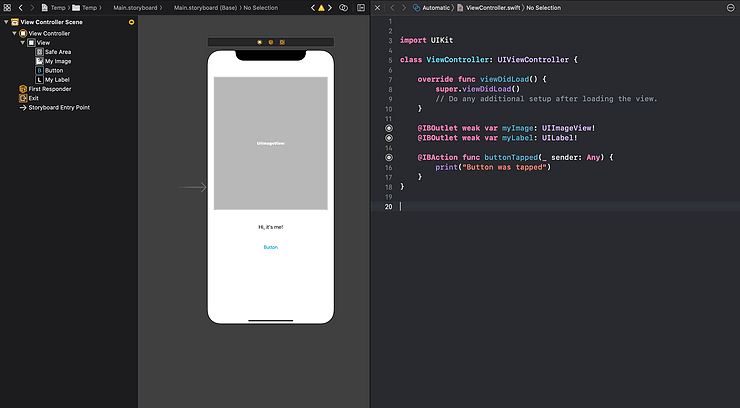Viewport: 740px width, 408px height.
Task: Open the related items grid menu
Action: click(x=7, y=7)
